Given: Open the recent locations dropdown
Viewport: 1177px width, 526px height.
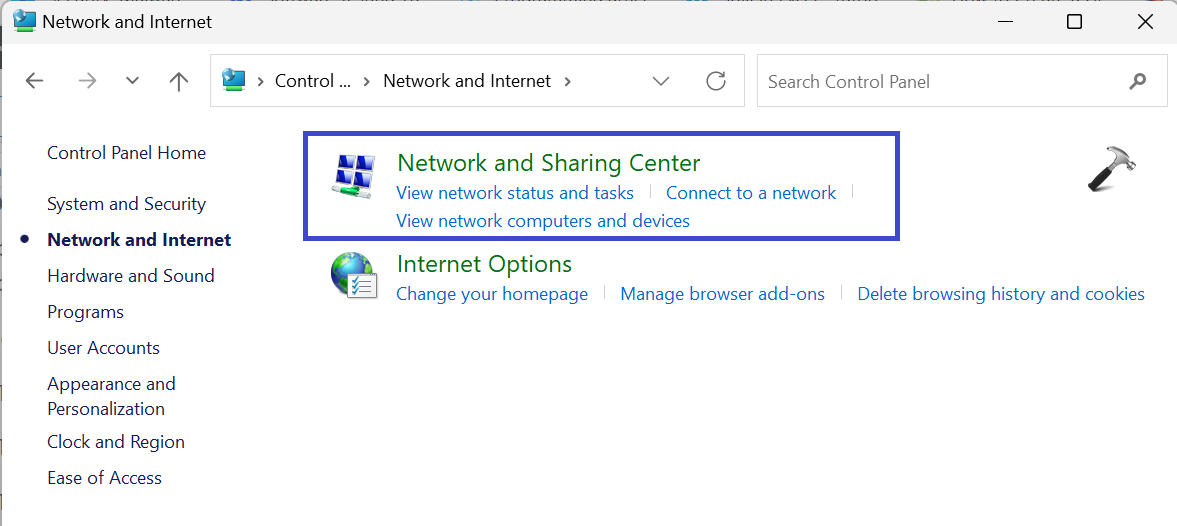Looking at the screenshot, I should click(x=133, y=82).
